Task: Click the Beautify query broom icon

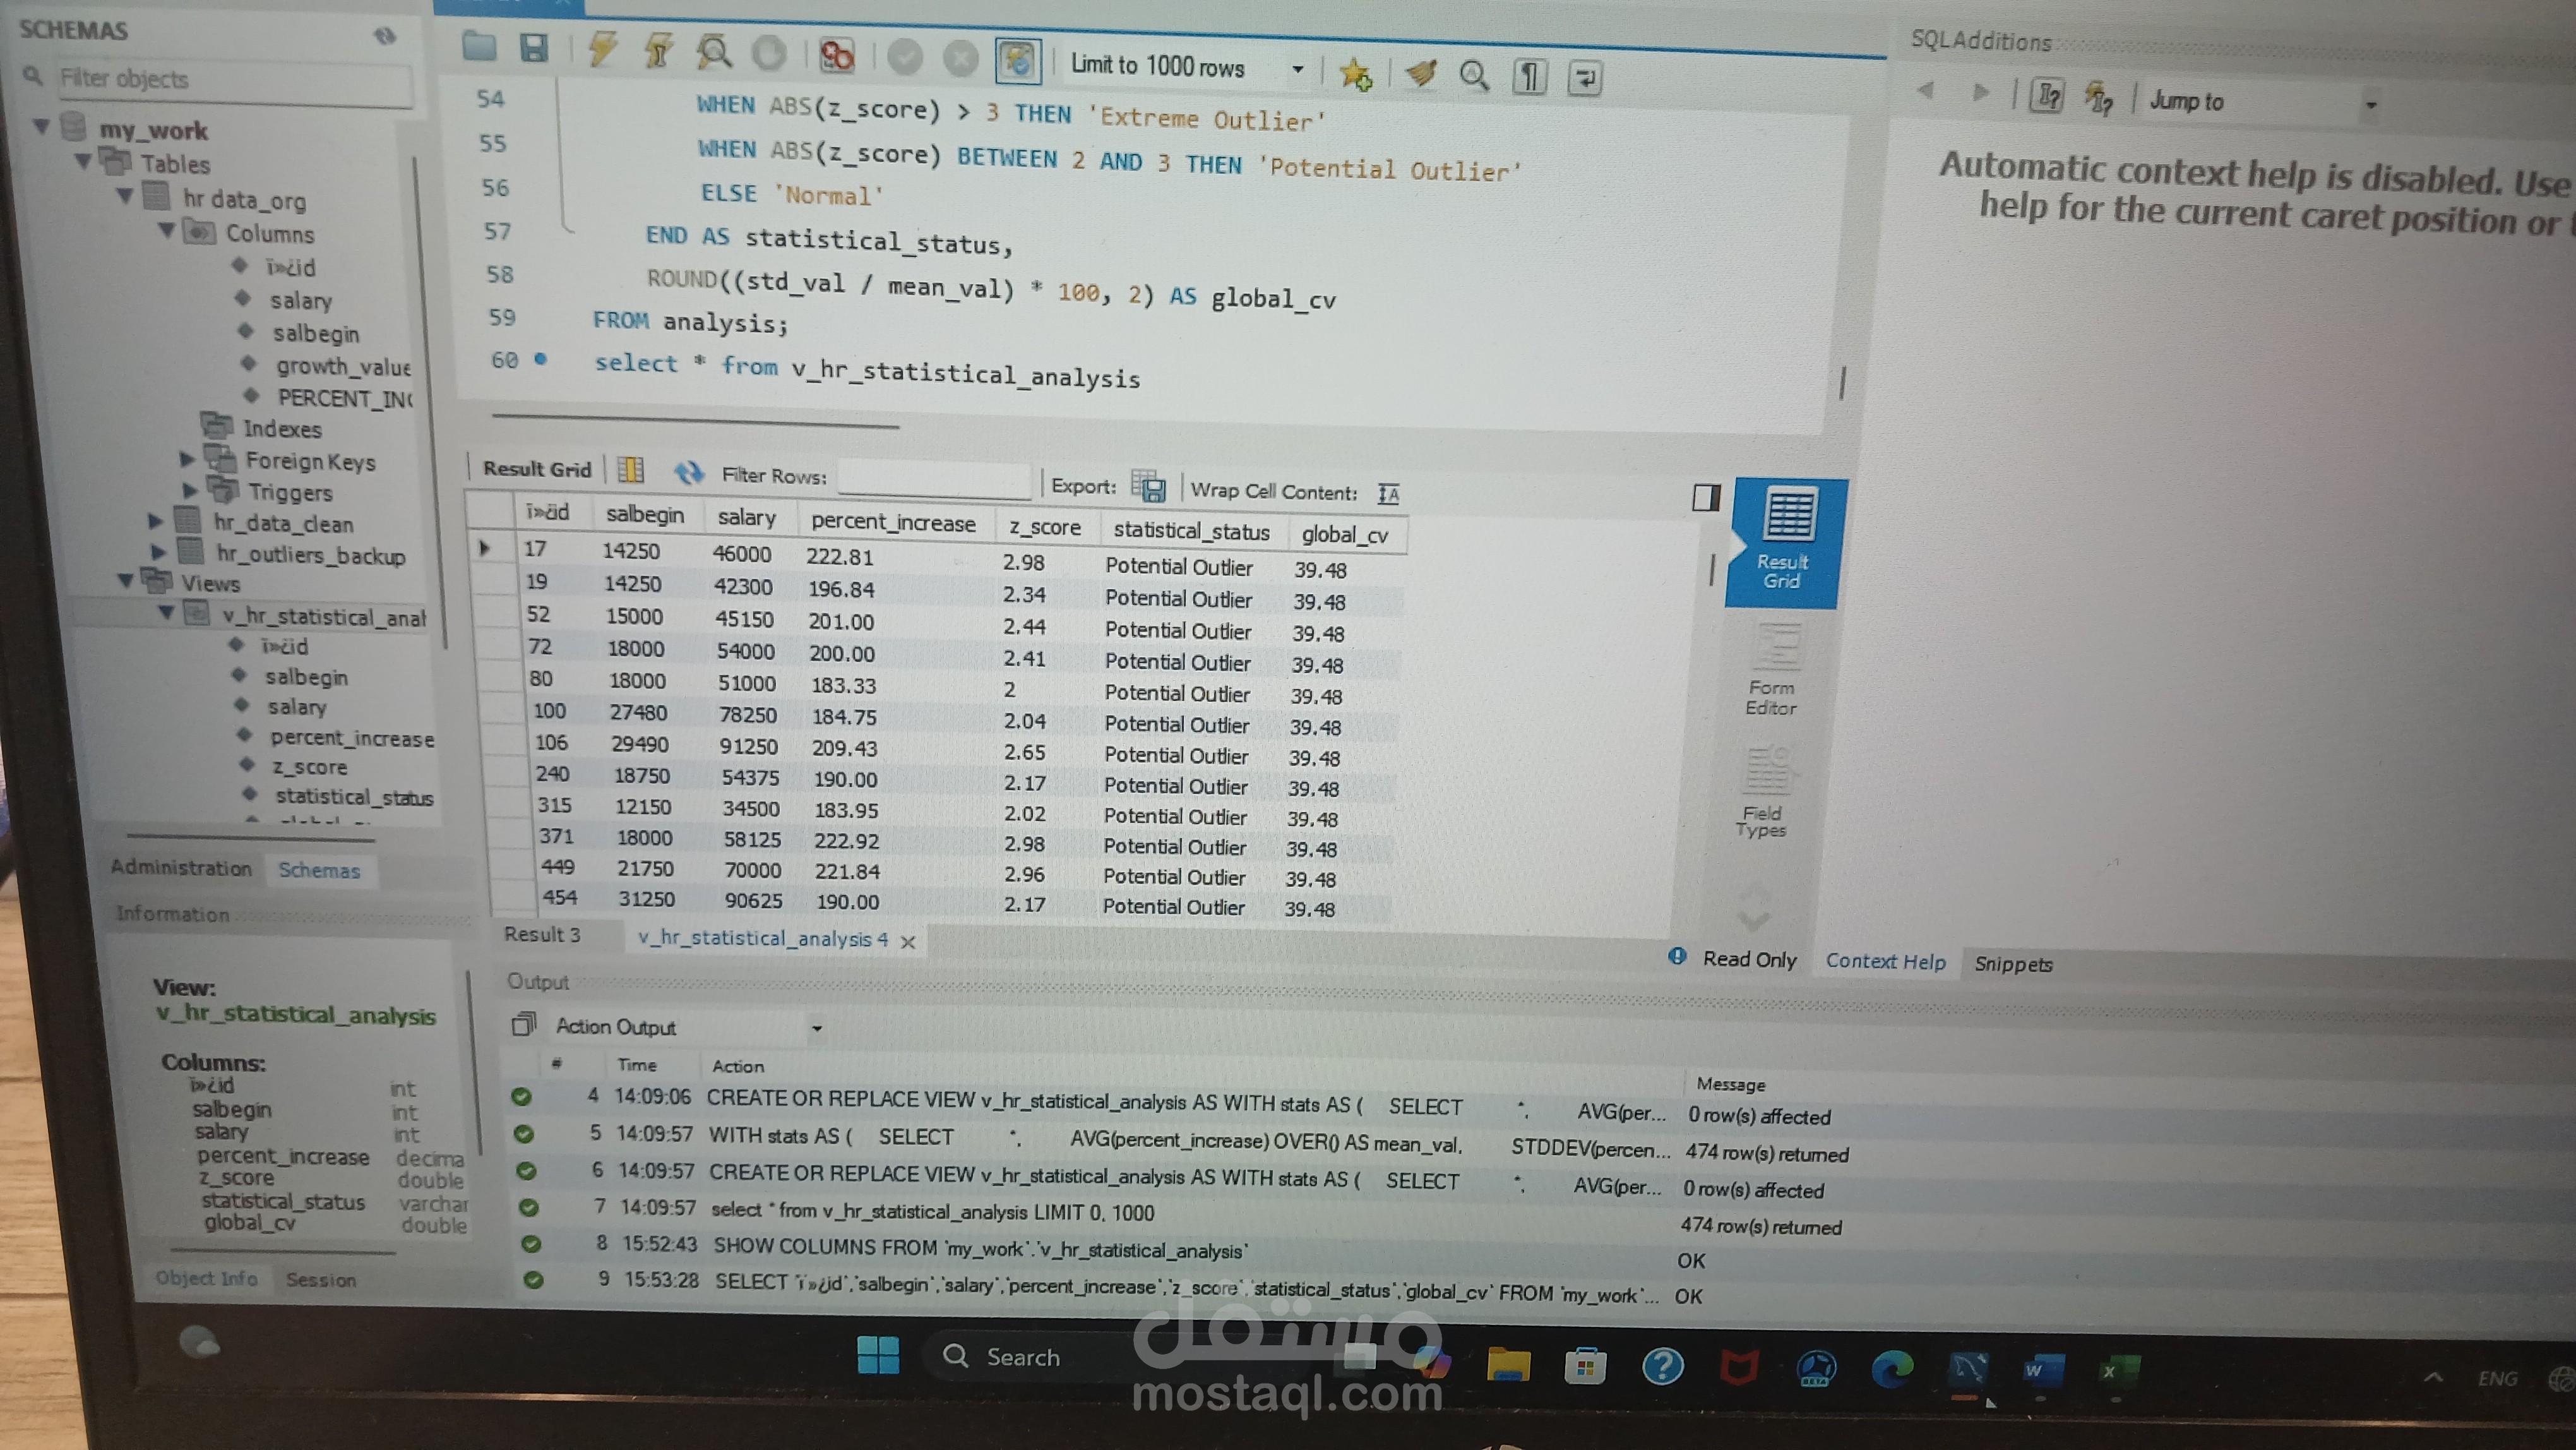Action: [x=1420, y=73]
